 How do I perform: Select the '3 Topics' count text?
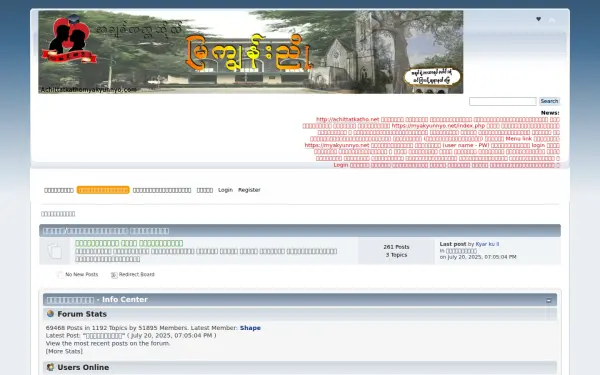pos(396,255)
